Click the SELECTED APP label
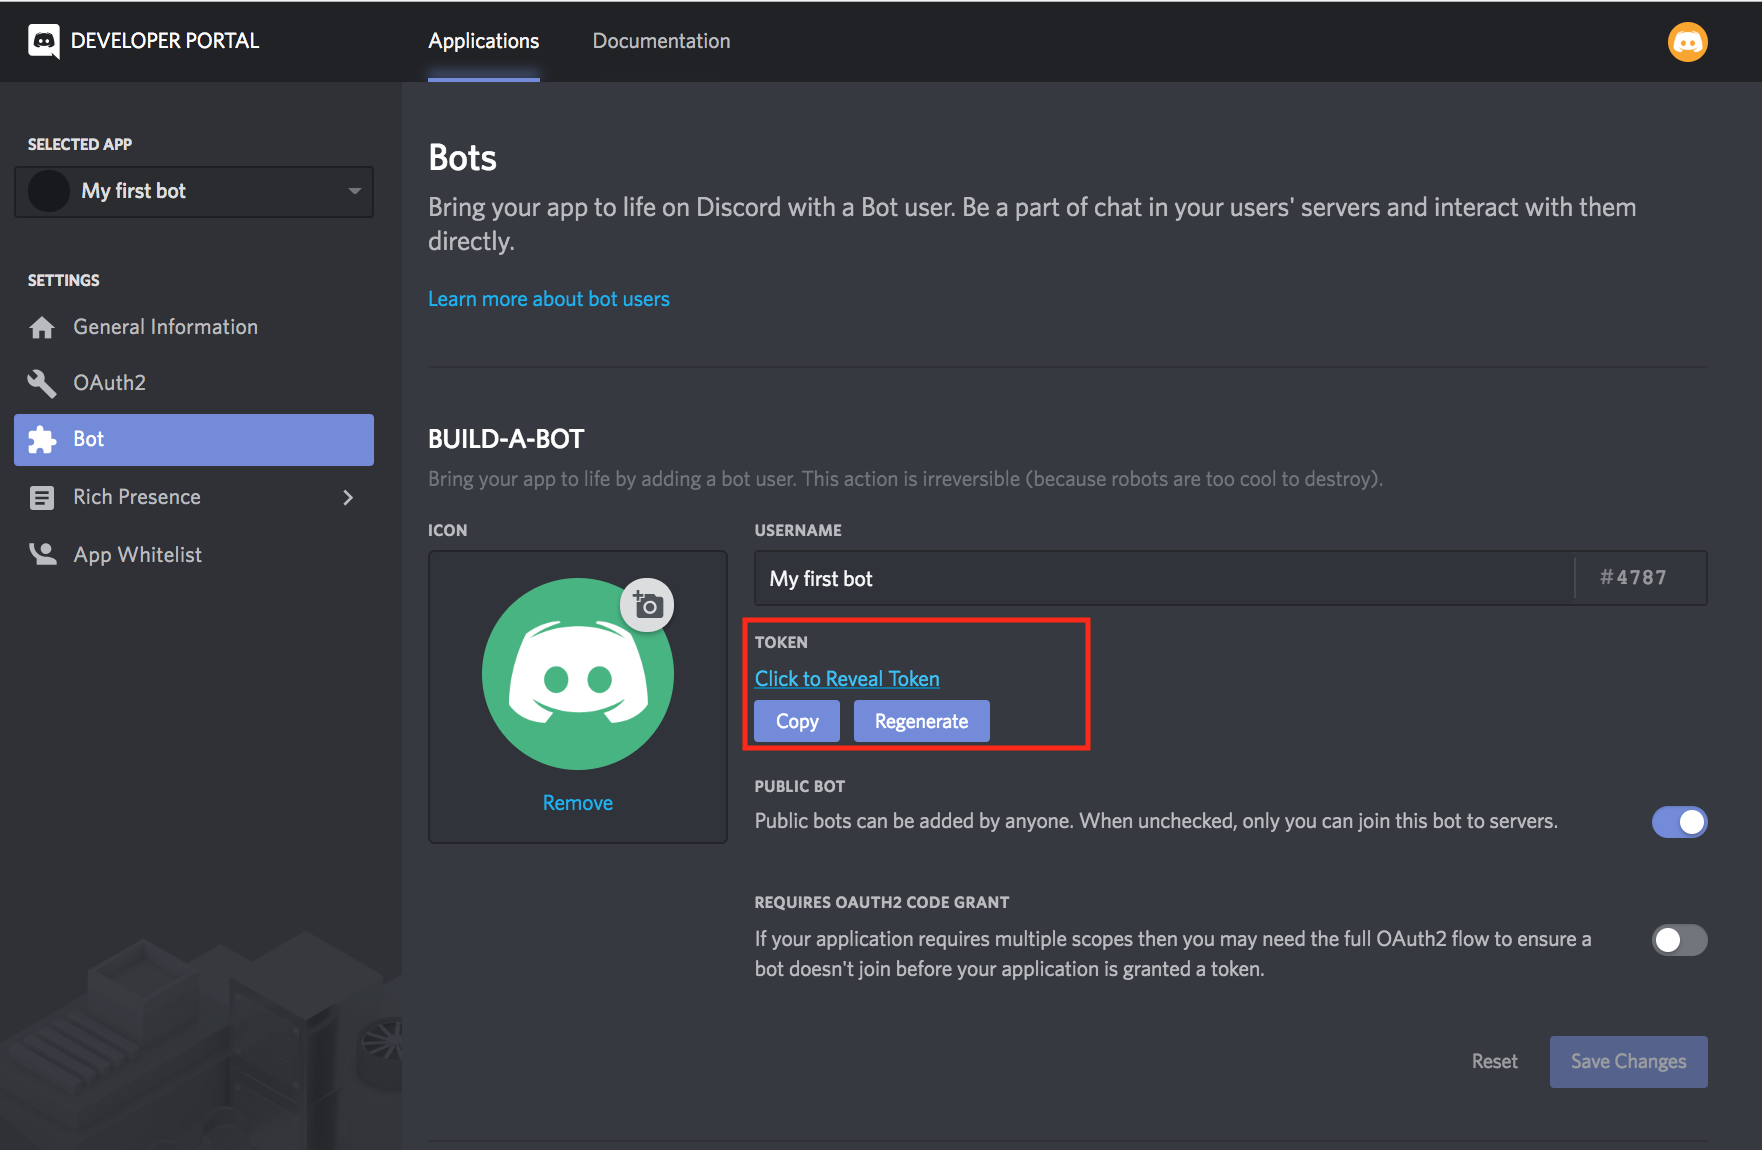The image size is (1762, 1150). [x=80, y=144]
